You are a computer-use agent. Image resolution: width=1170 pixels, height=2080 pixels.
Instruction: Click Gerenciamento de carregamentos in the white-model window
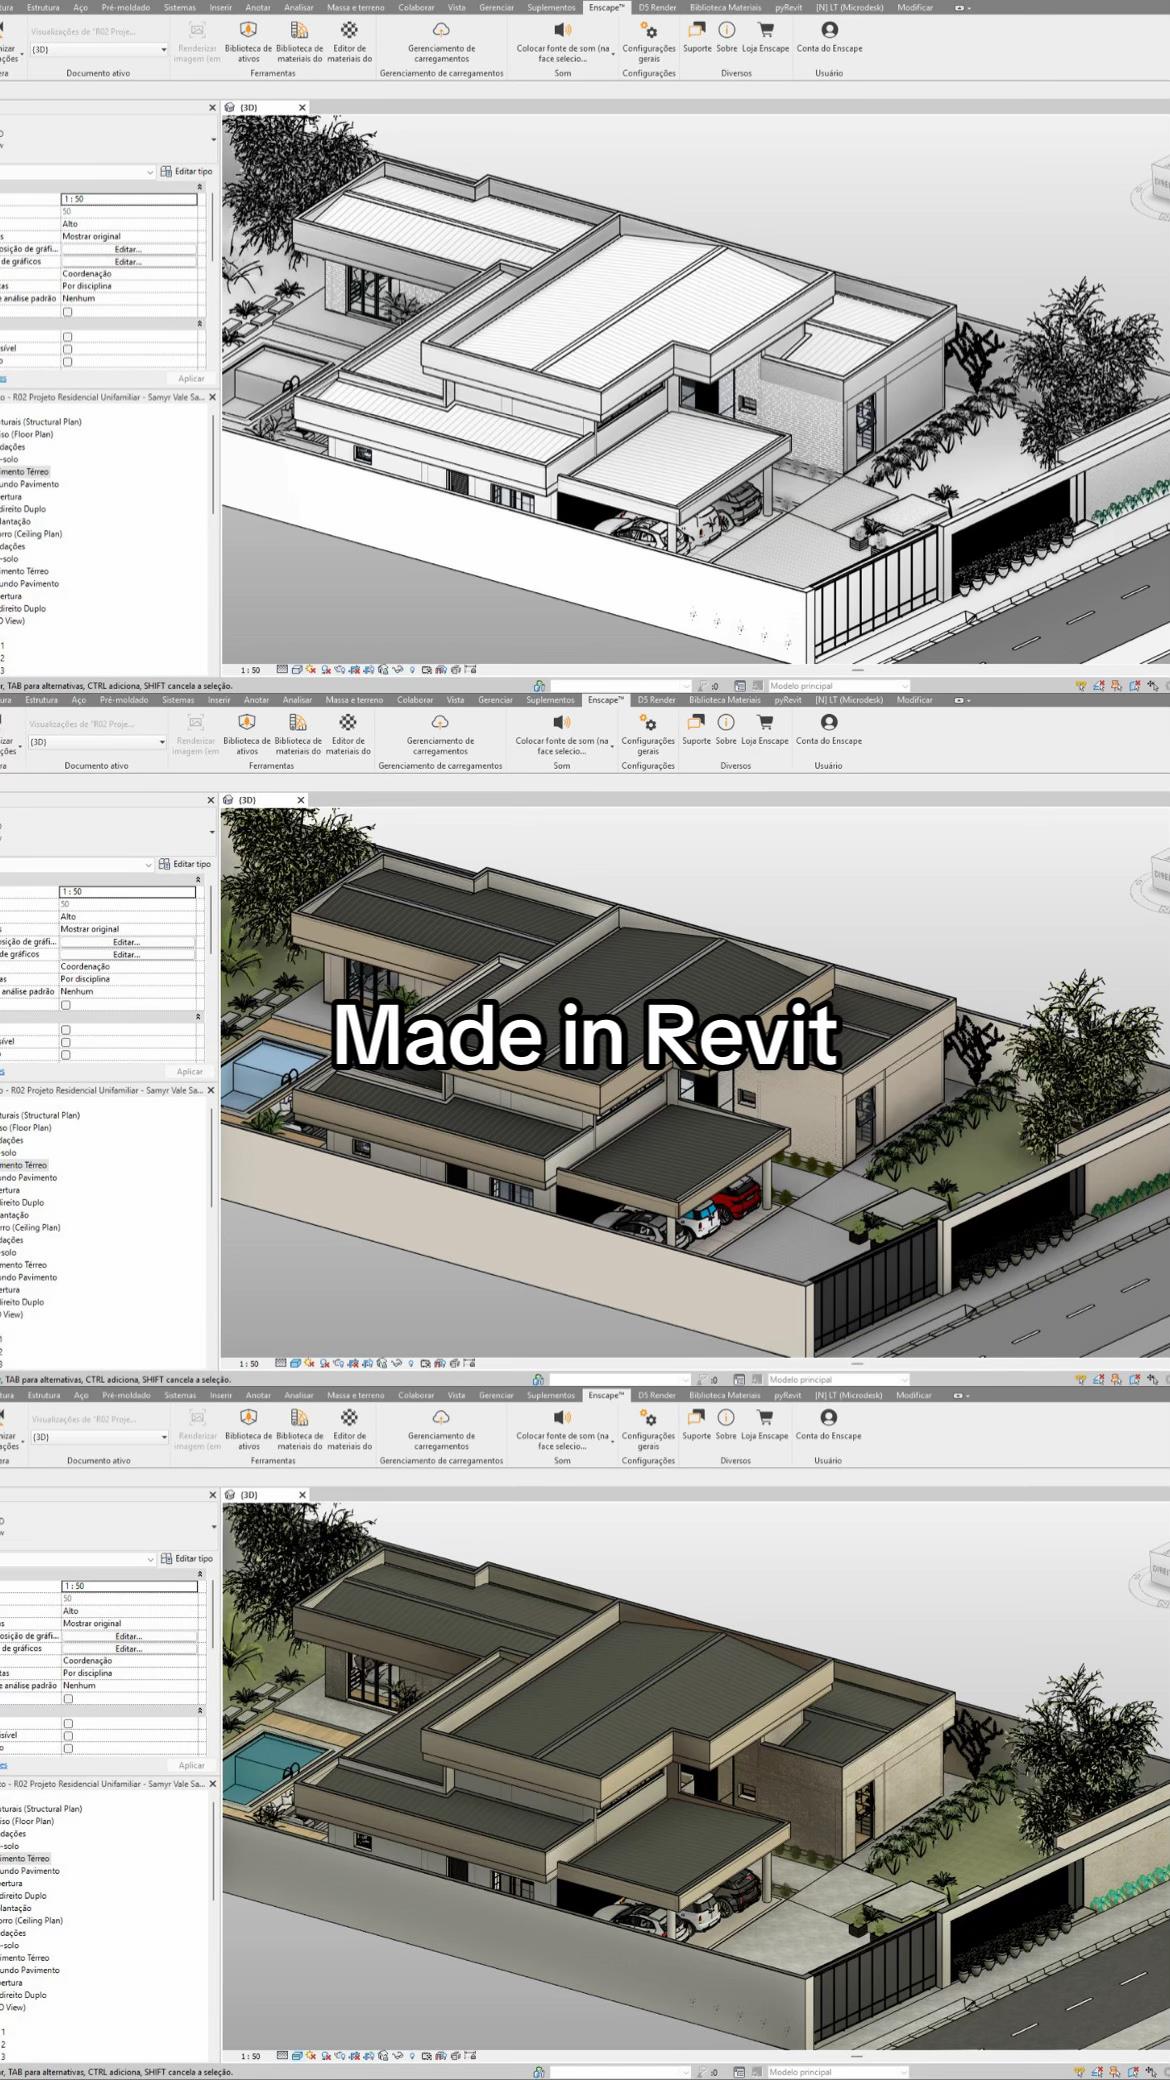click(441, 41)
